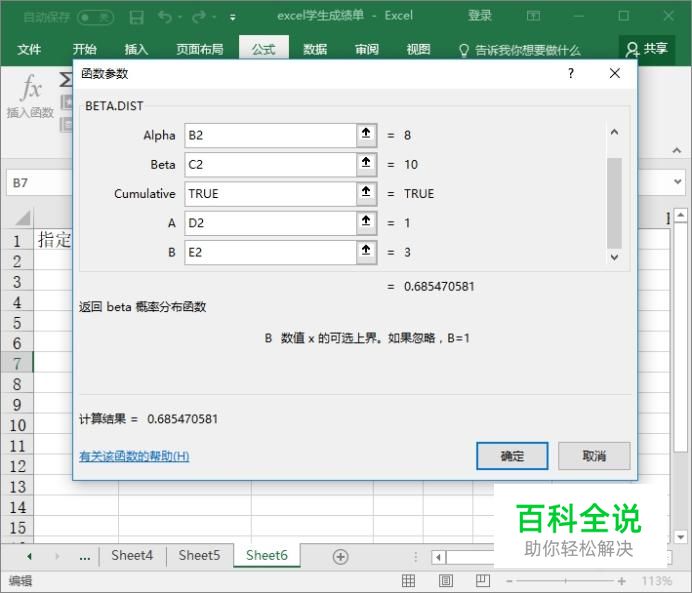Viewport: 692px width, 593px height.
Task: Click the worksheet vertical scroll up arrow
Action: coord(680,215)
